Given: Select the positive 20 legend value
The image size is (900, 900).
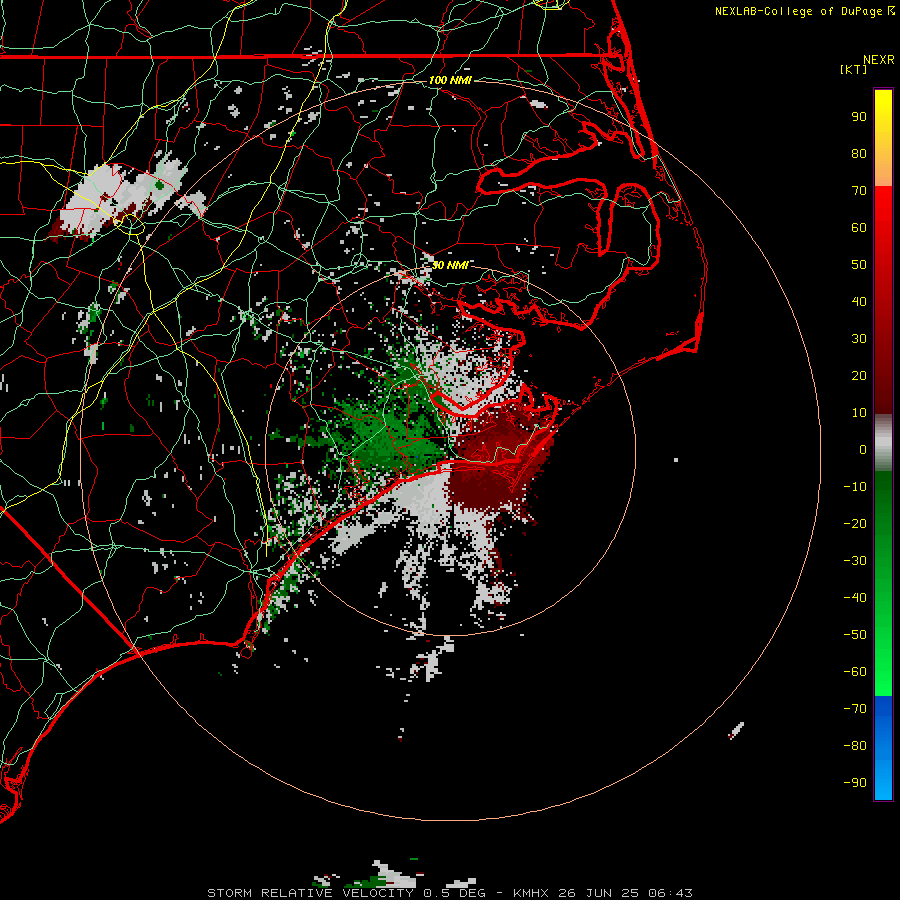Looking at the screenshot, I should (859, 376).
